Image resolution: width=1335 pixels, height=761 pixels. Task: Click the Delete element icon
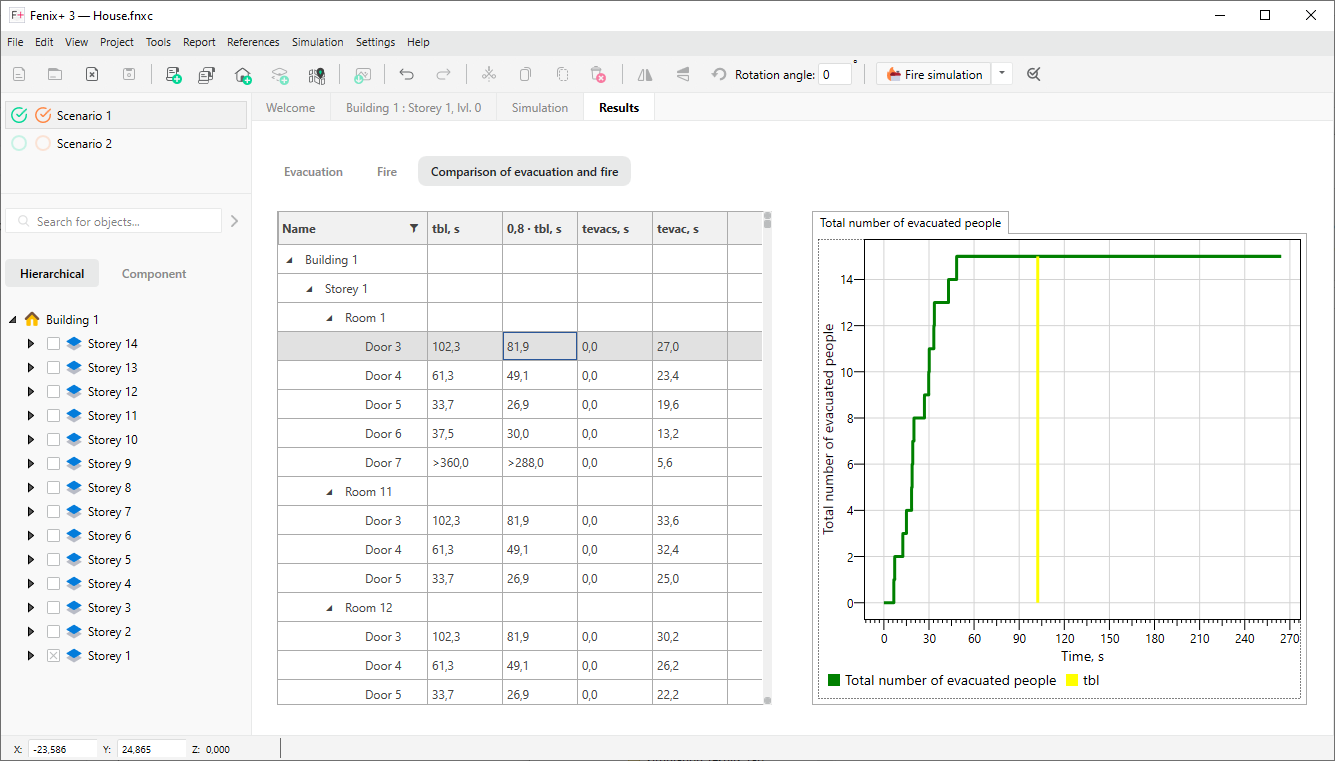(598, 73)
